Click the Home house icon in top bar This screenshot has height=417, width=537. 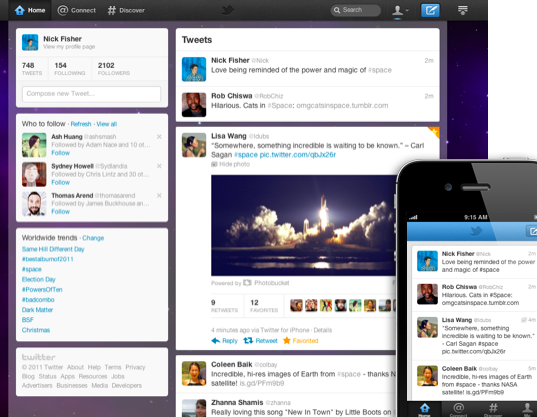point(20,10)
